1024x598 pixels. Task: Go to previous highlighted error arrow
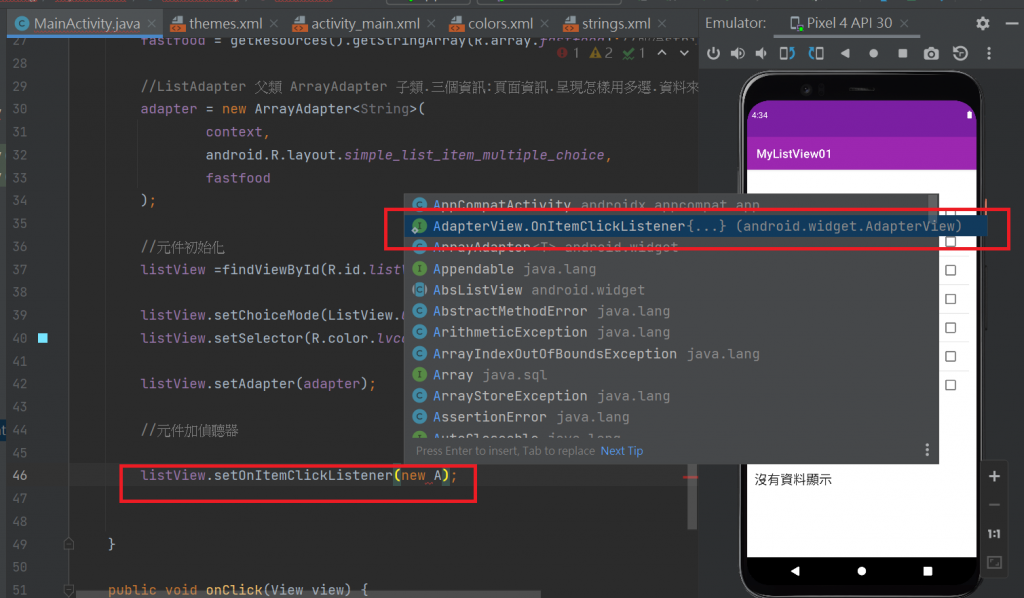(x=662, y=53)
